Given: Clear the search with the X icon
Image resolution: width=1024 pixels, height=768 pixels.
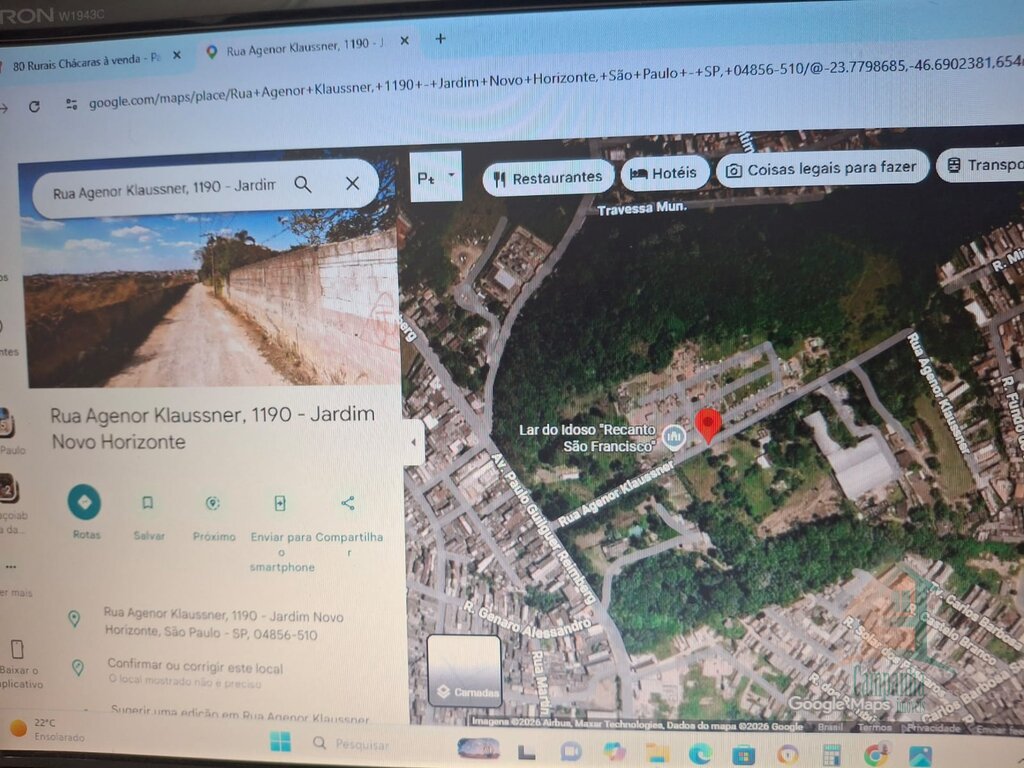Looking at the screenshot, I should click(352, 184).
